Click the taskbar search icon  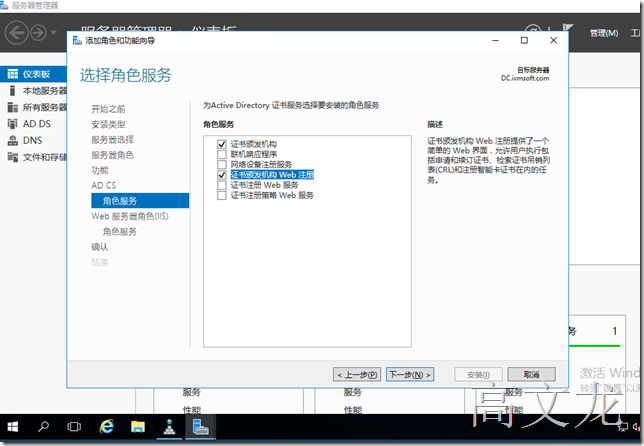pos(43,427)
